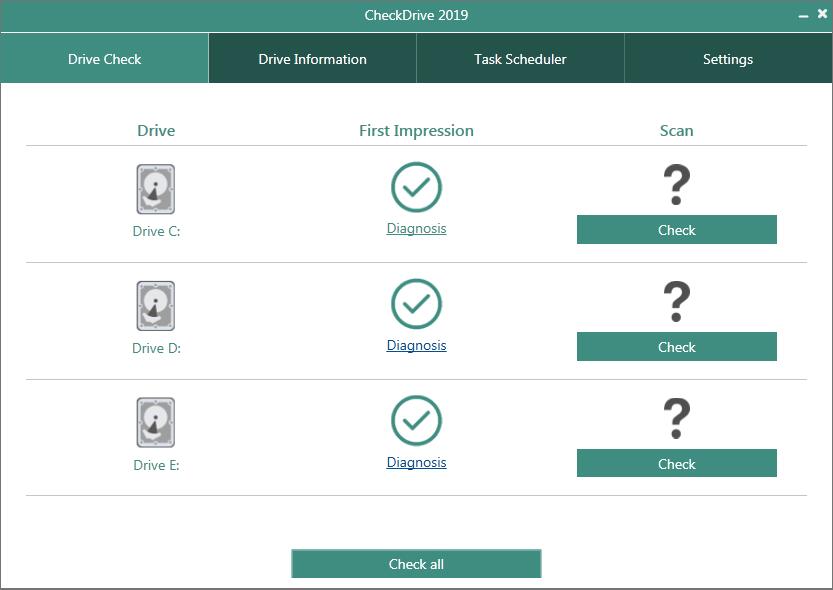833x590 pixels.
Task: Click the Drive D: hard disk icon
Action: (x=155, y=306)
